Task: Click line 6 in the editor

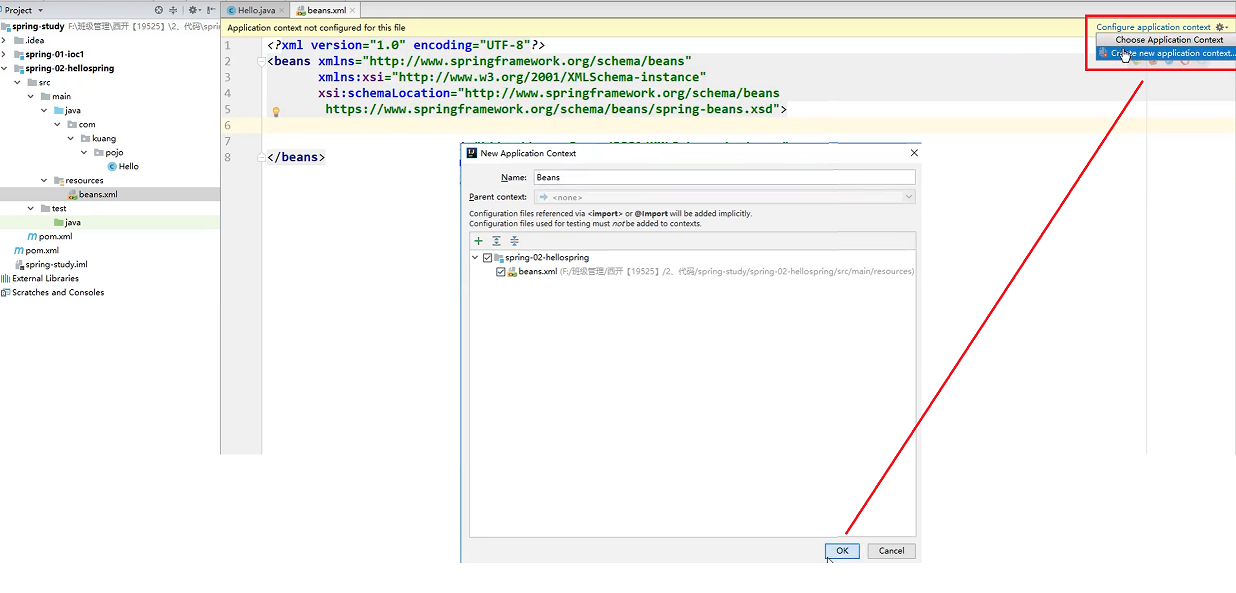Action: (748, 125)
